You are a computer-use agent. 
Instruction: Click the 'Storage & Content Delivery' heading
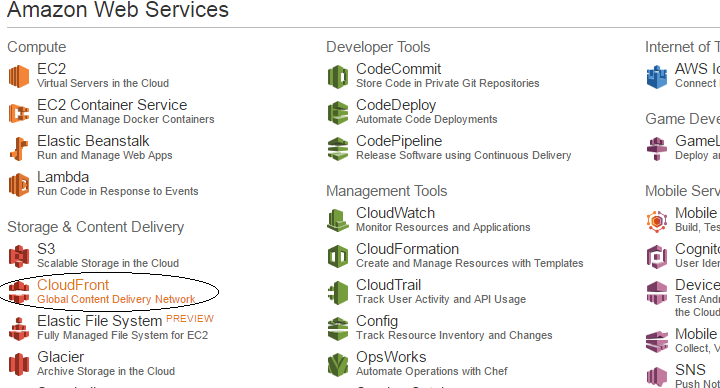pyautogui.click(x=96, y=227)
